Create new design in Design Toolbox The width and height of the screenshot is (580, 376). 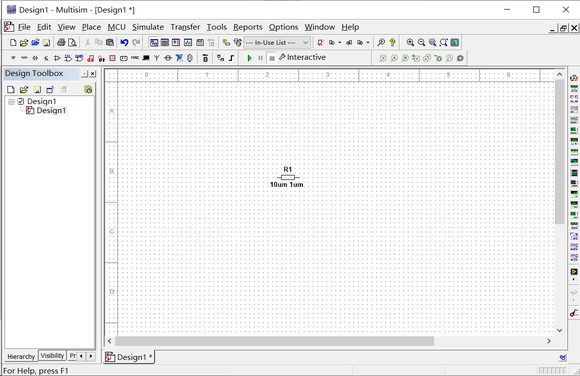(x=11, y=90)
